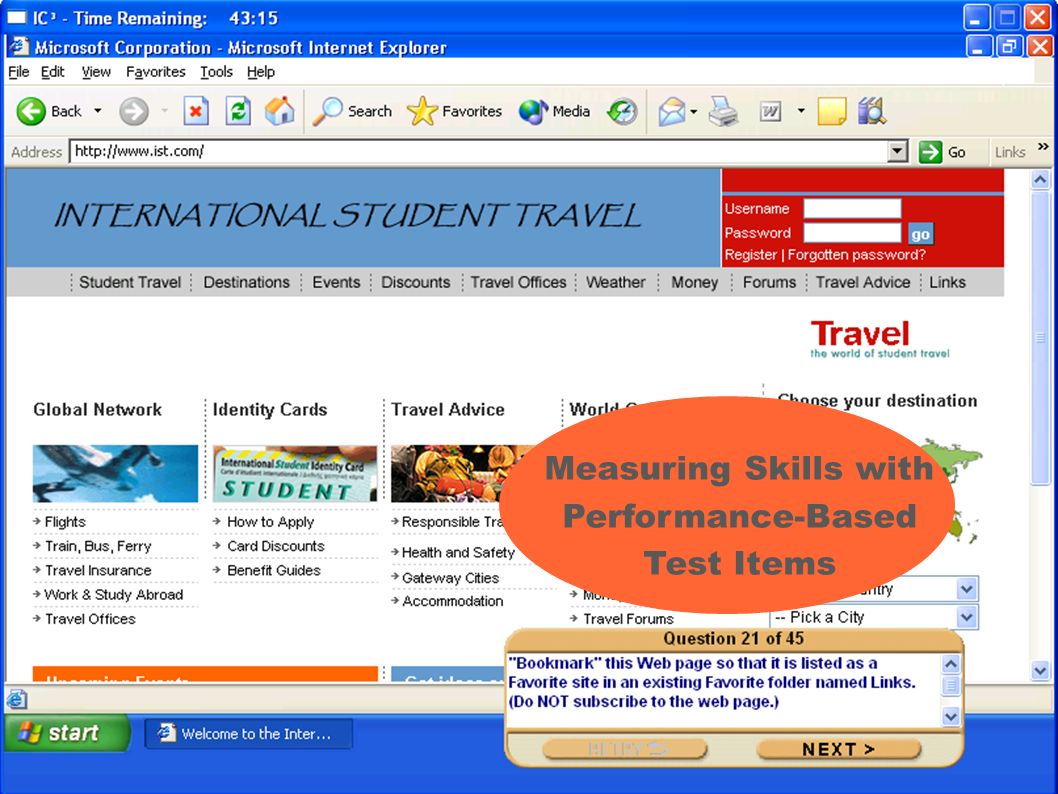Click the IE page icon in title bar
Image resolution: width=1058 pixels, height=794 pixels.
18,47
